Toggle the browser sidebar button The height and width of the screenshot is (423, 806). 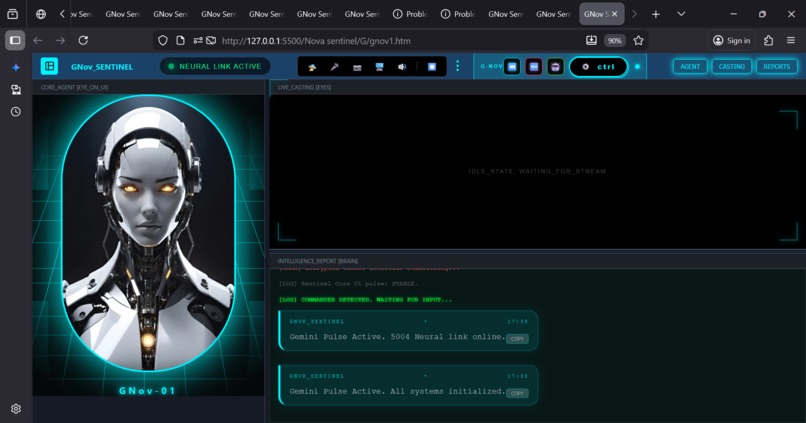click(x=15, y=41)
